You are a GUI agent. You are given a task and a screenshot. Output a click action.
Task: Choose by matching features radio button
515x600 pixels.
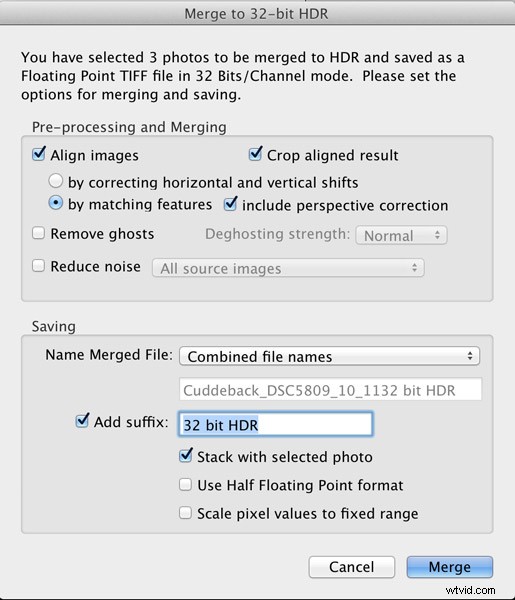point(55,203)
